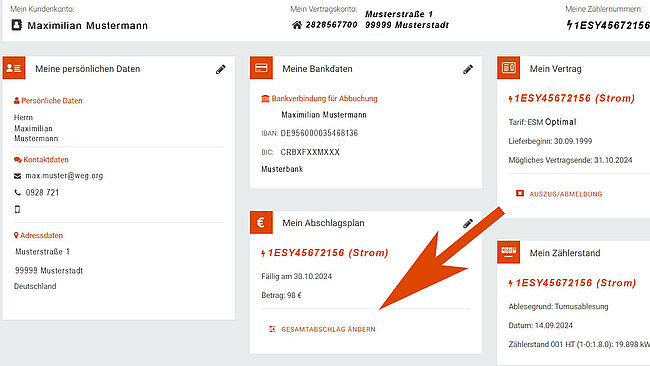650x366 pixels.
Task: Click BIC value CRBXFXXMXXX
Action: pos(310,152)
